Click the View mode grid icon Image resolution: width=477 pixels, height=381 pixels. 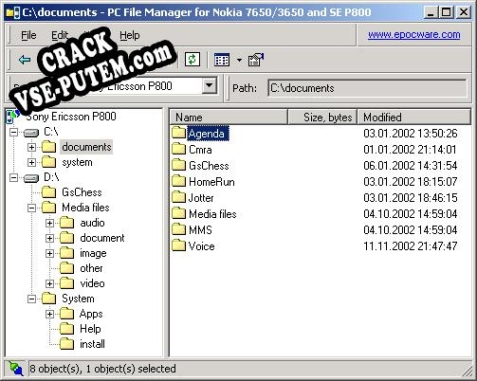222,60
